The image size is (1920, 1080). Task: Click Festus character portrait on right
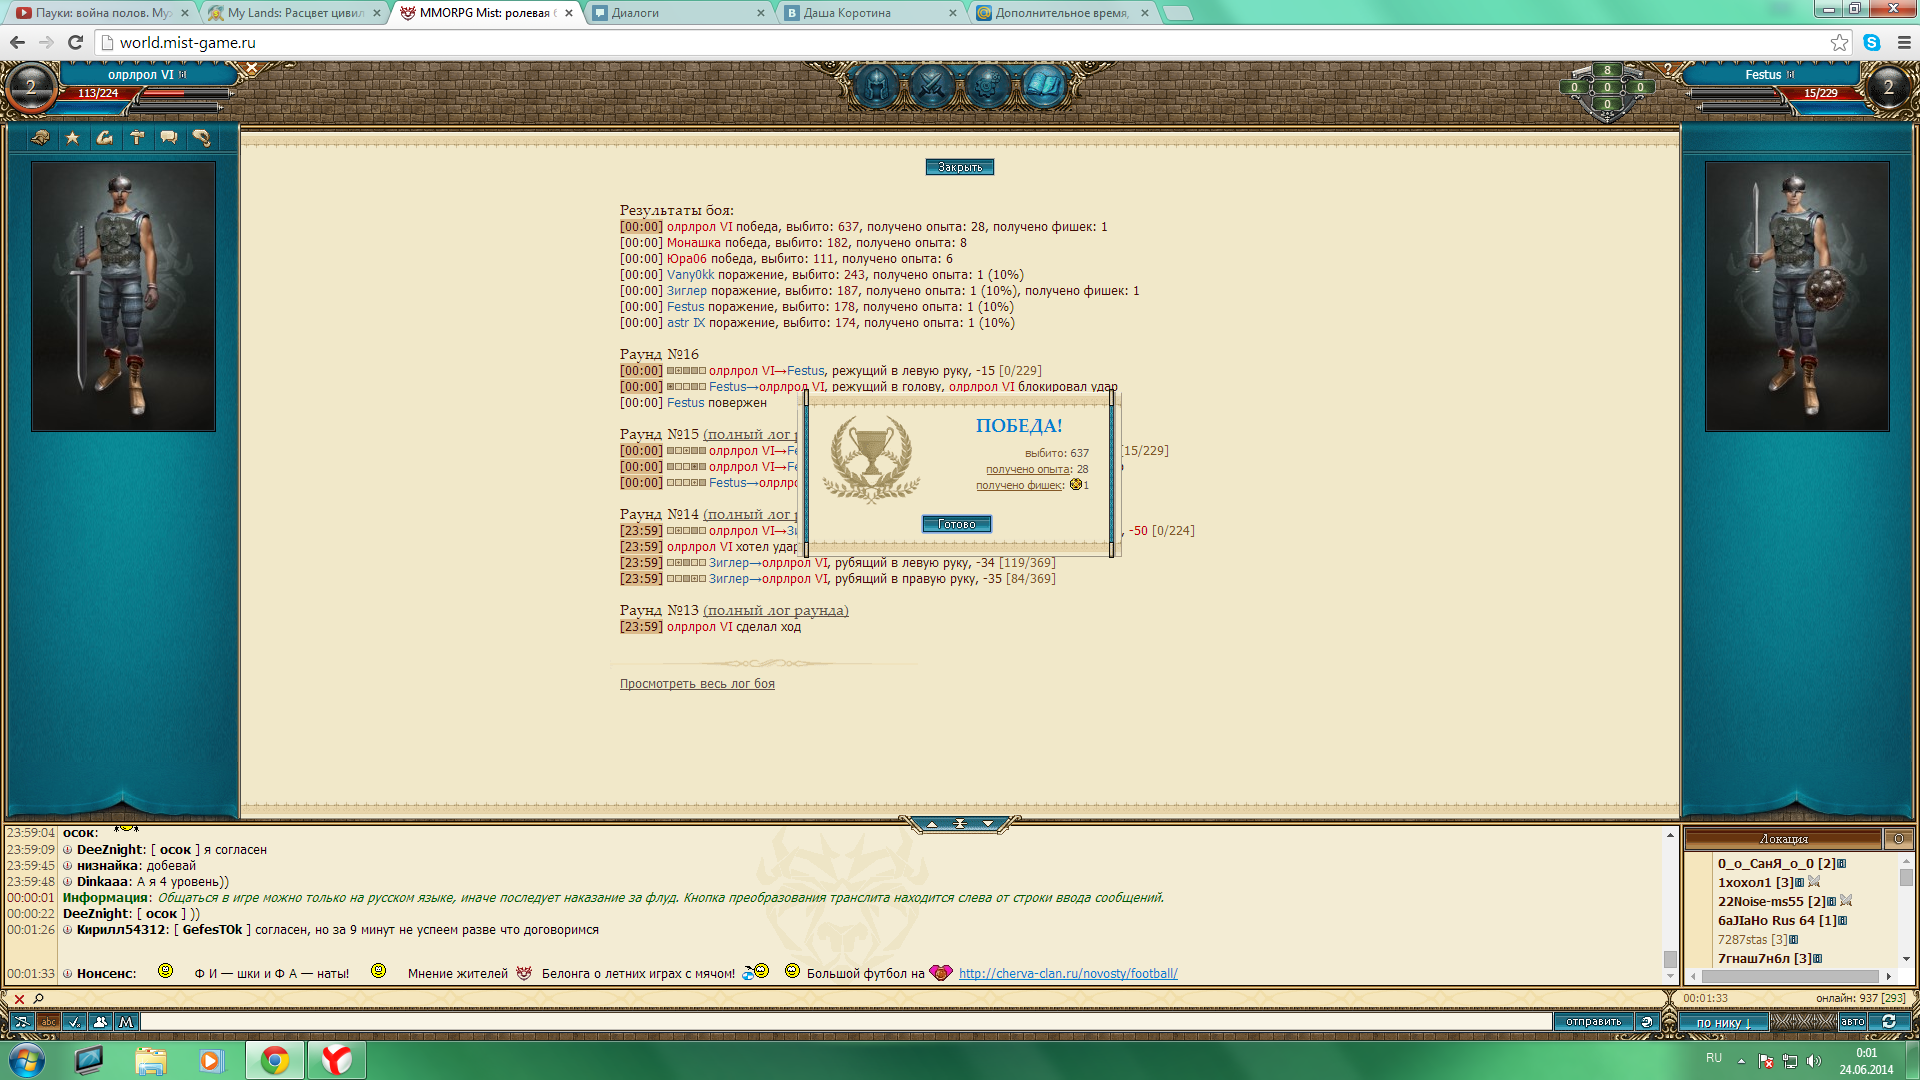pos(1797,296)
